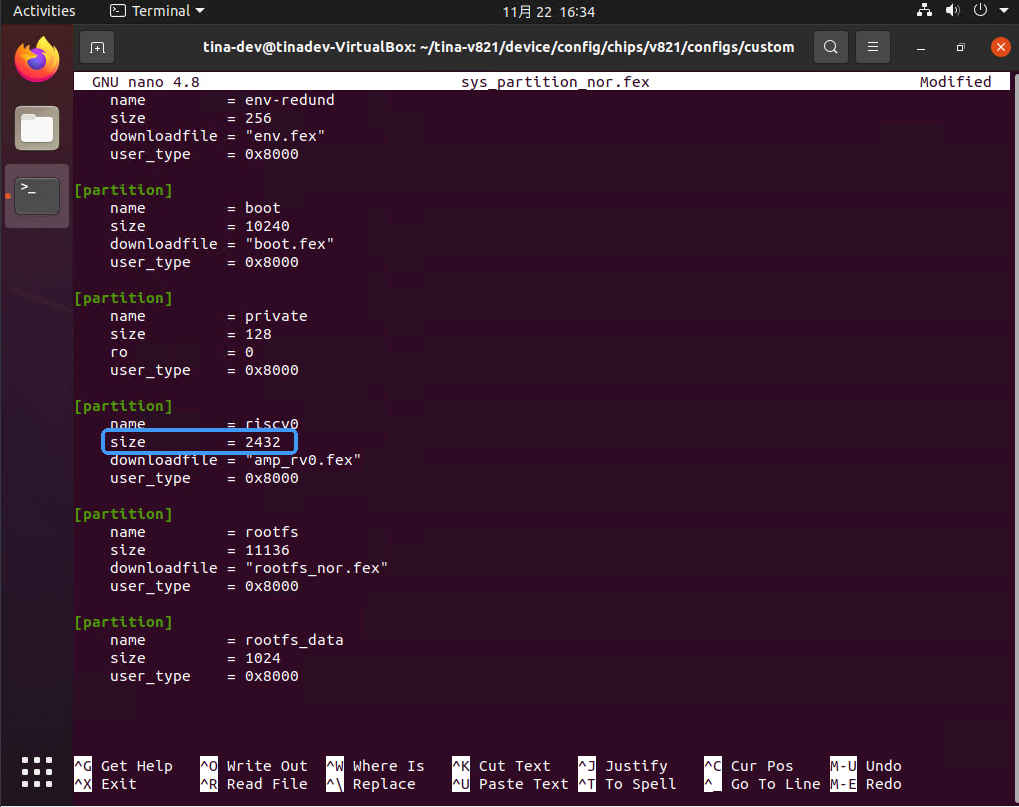1019x807 pixels.
Task: Click the Paste Text shortcut
Action: click(511, 784)
